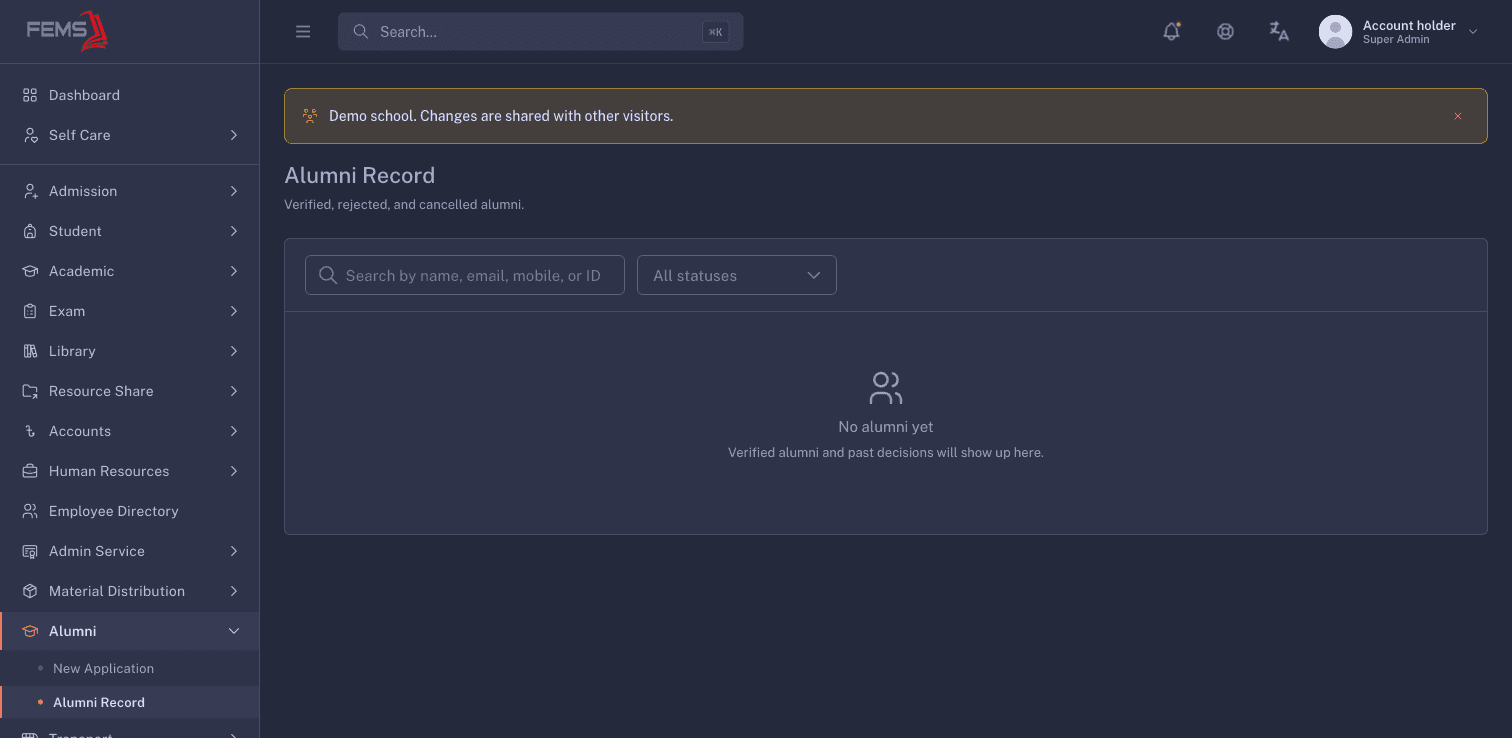Expand the Human Resources chevron
Screen dimensions: 1512x738
(234, 471)
